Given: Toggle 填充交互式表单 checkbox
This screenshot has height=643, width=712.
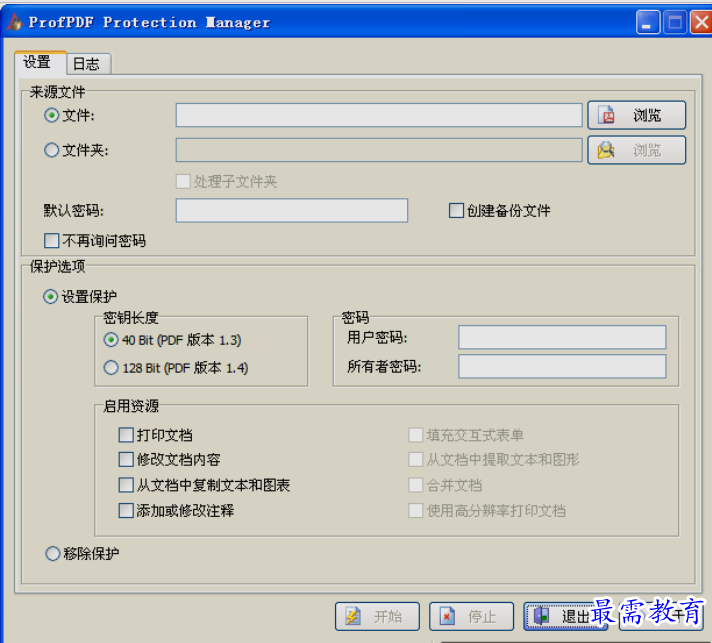Looking at the screenshot, I should 415,435.
